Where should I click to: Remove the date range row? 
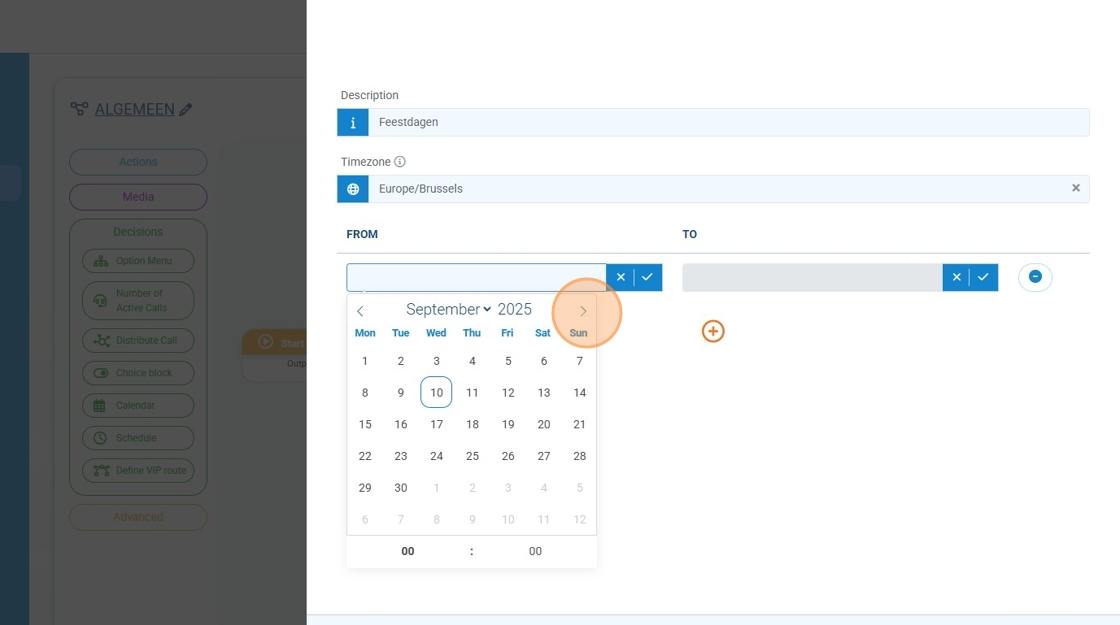(x=1035, y=277)
